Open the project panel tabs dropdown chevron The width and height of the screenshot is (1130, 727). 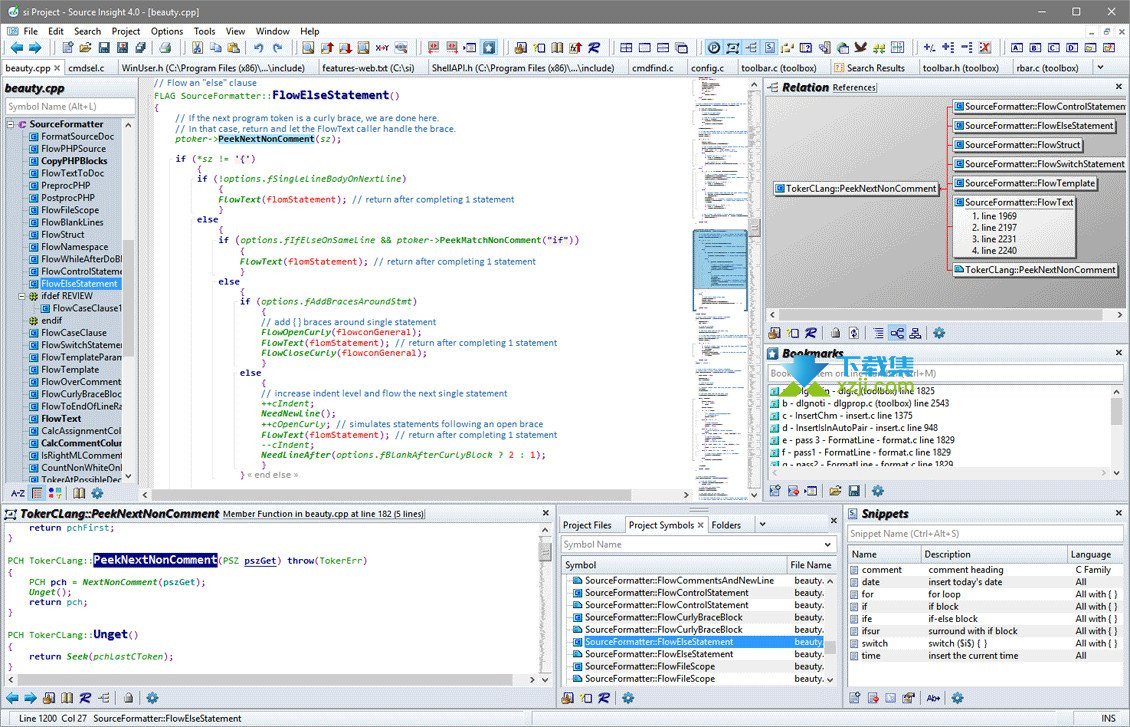(762, 525)
